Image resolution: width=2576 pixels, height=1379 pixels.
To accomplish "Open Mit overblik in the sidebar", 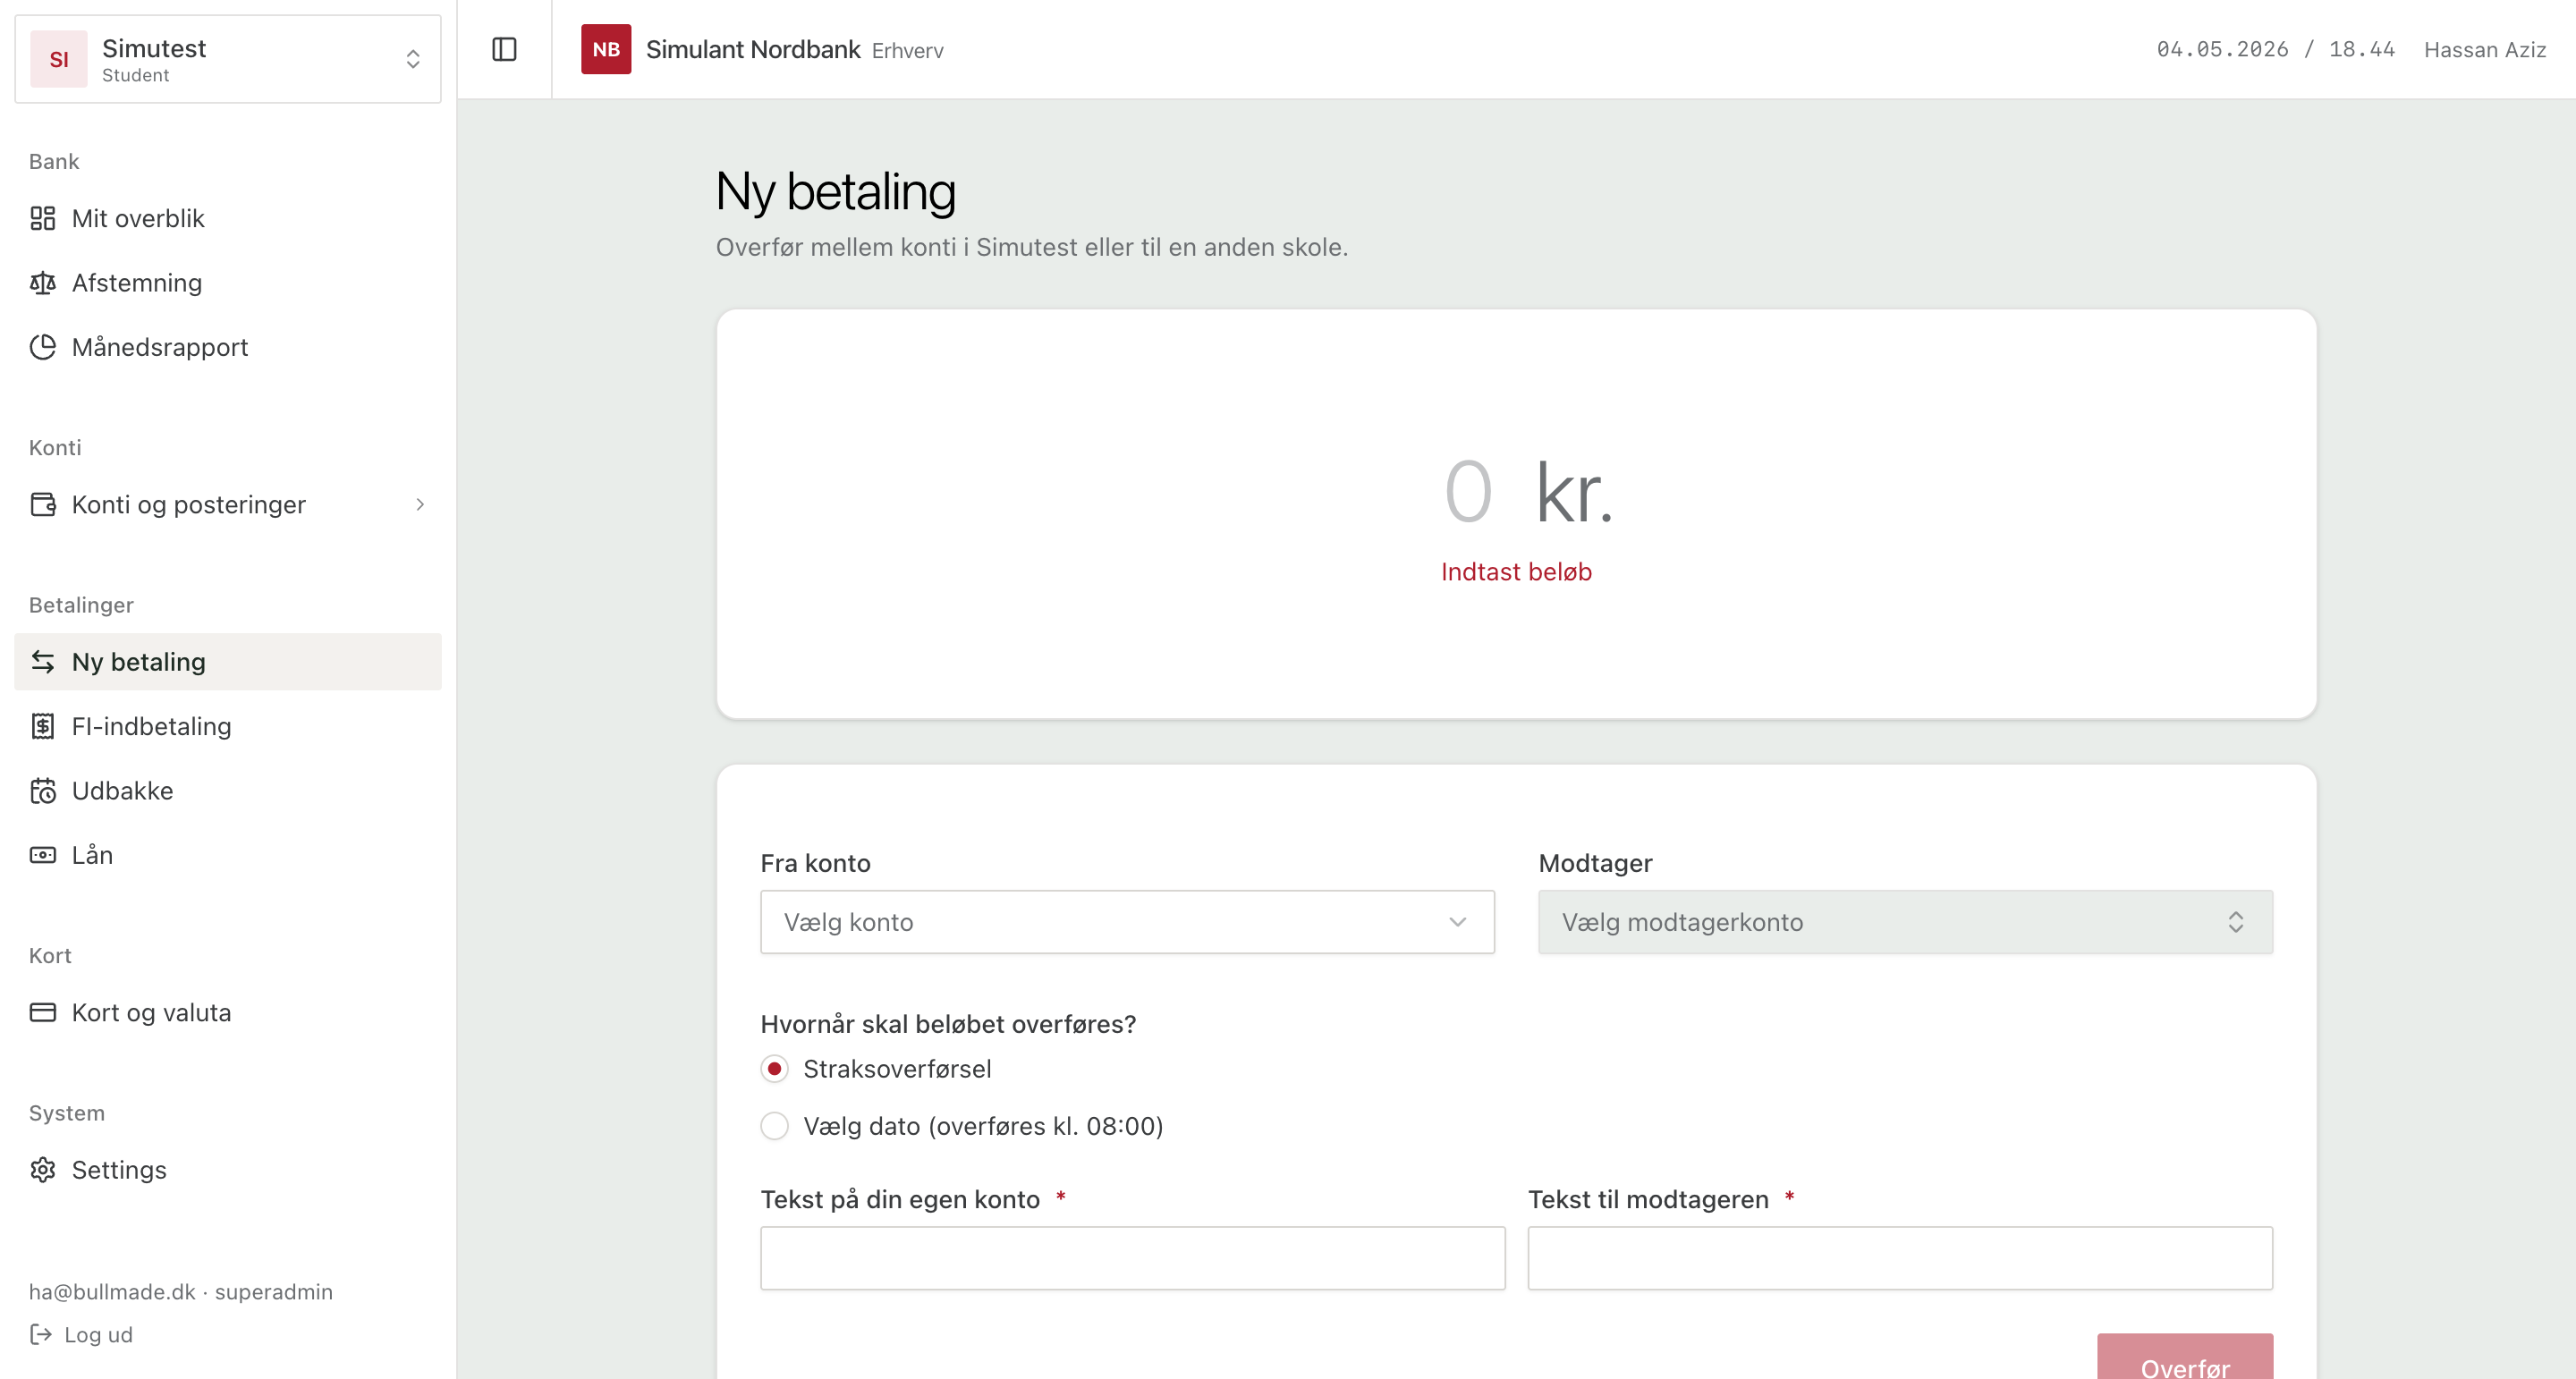I will point(228,218).
